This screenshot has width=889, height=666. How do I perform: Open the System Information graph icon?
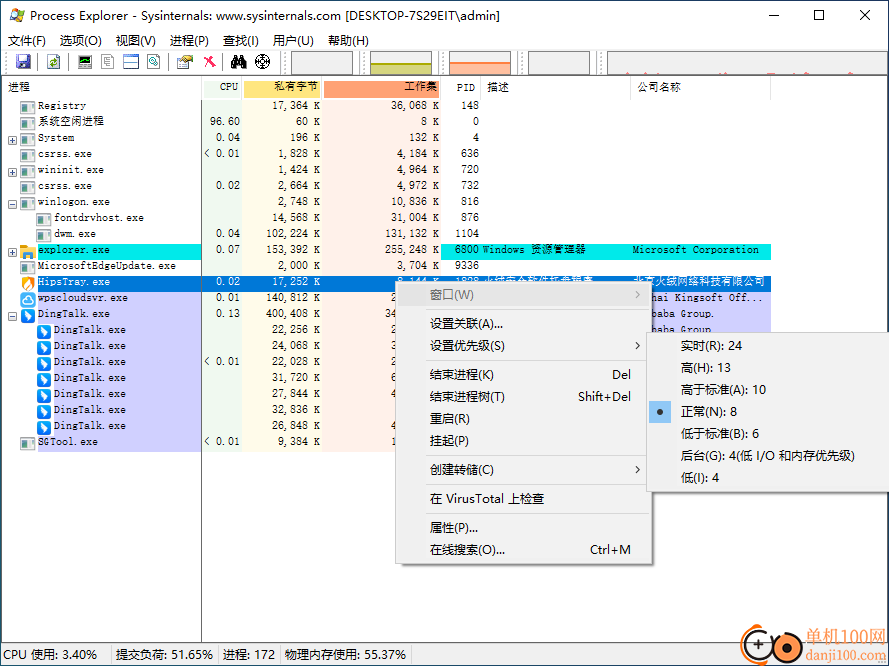pyautogui.click(x=85, y=61)
